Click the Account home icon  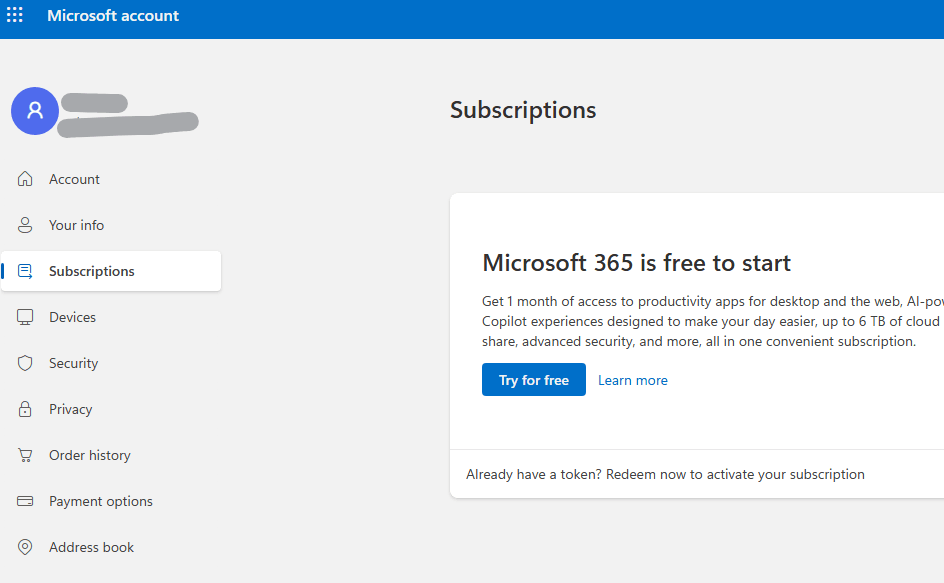(25, 179)
